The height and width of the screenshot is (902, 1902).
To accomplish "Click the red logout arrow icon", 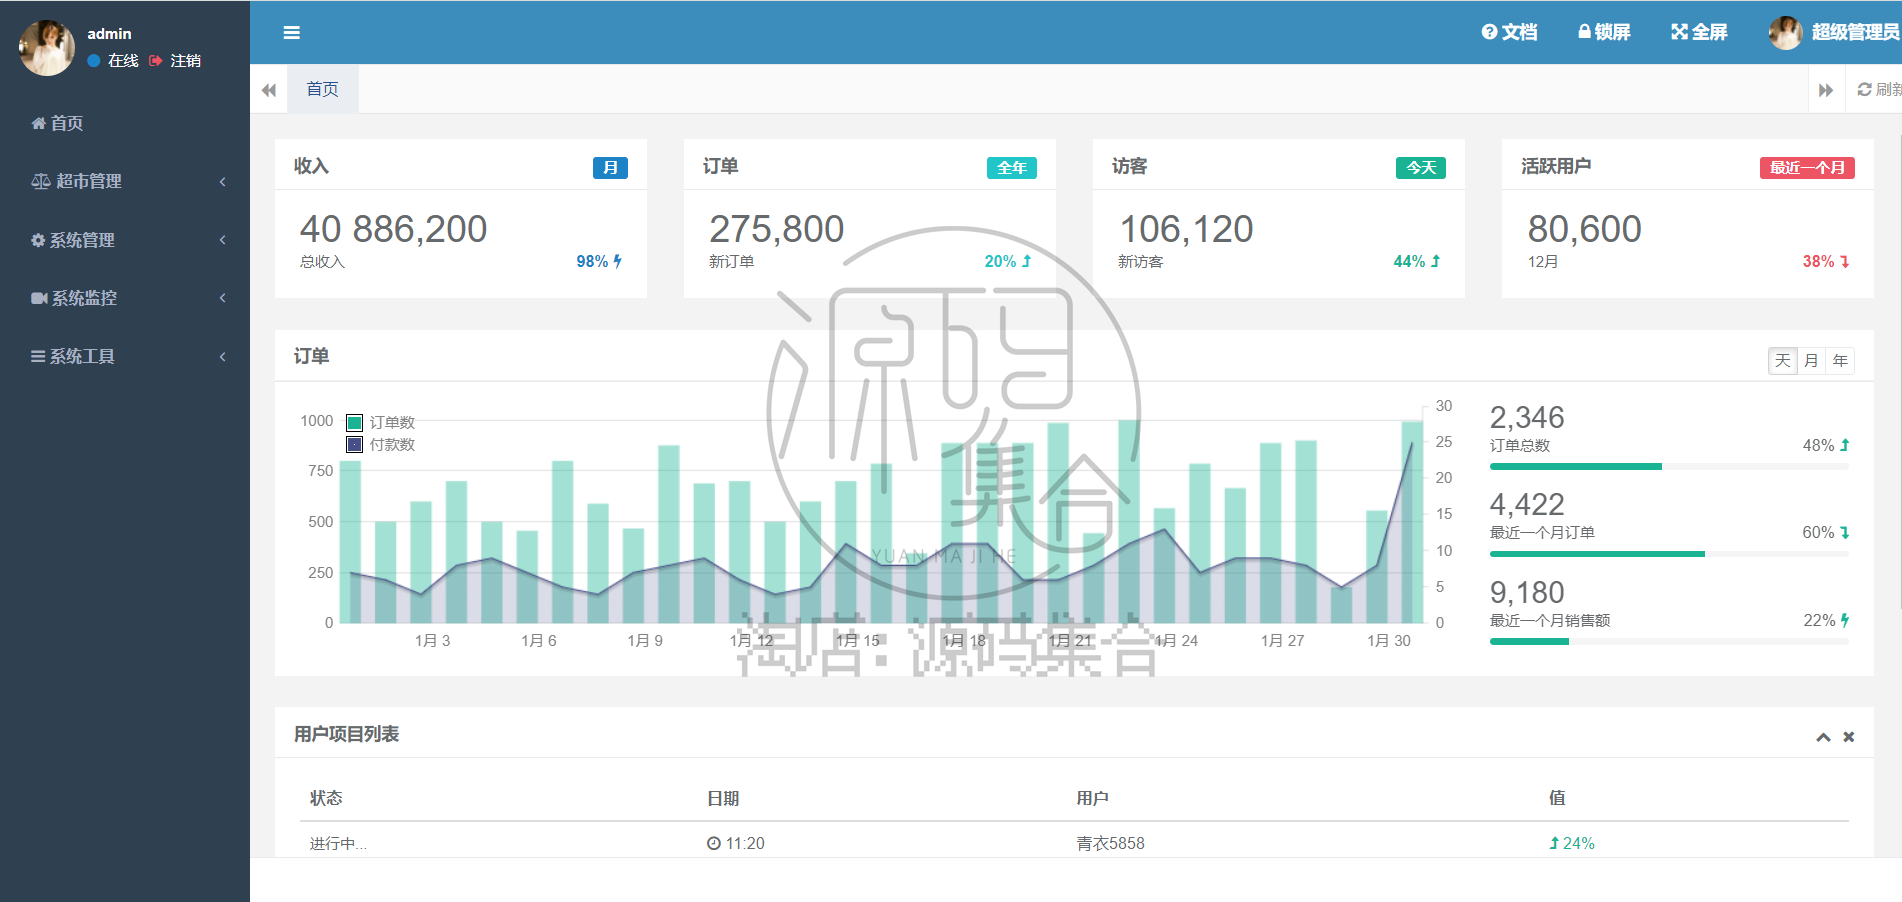I will tap(156, 61).
